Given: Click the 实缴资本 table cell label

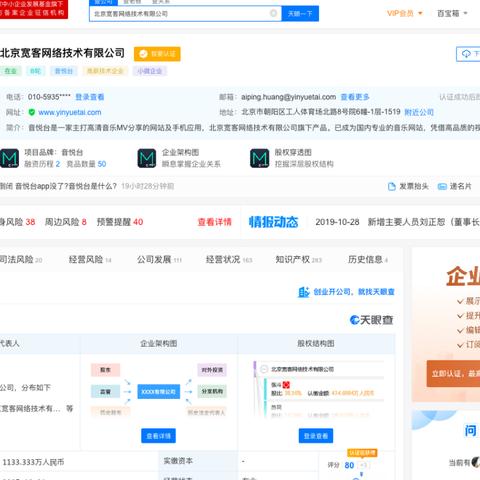Looking at the screenshot, I should tap(178, 461).
